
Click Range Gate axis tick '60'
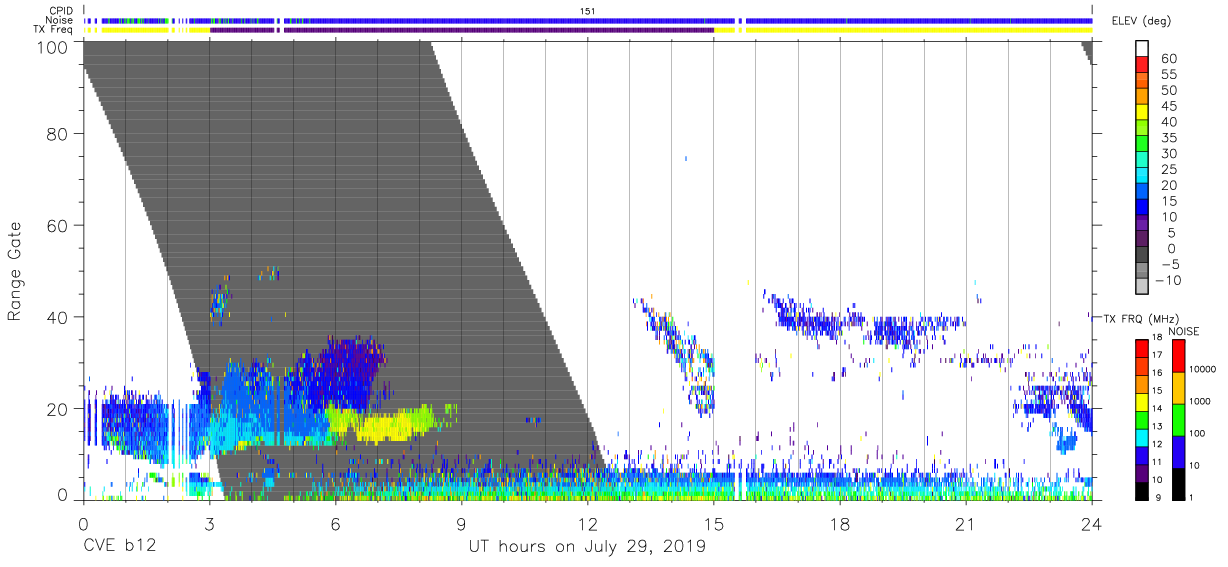pyautogui.click(x=57, y=225)
